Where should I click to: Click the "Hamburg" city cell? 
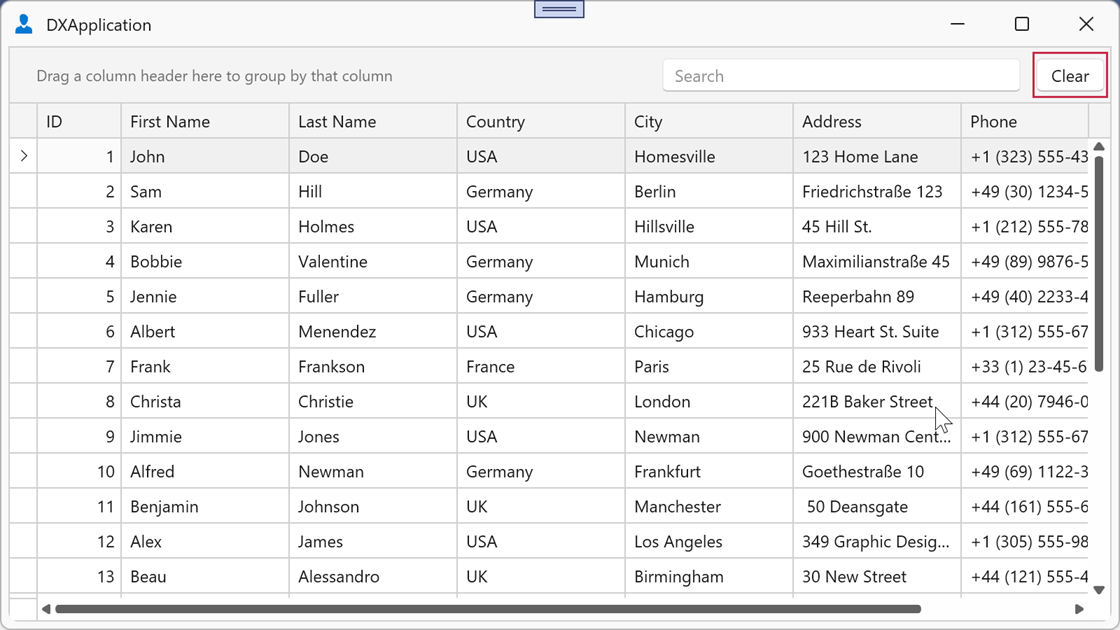pyautogui.click(x=709, y=296)
